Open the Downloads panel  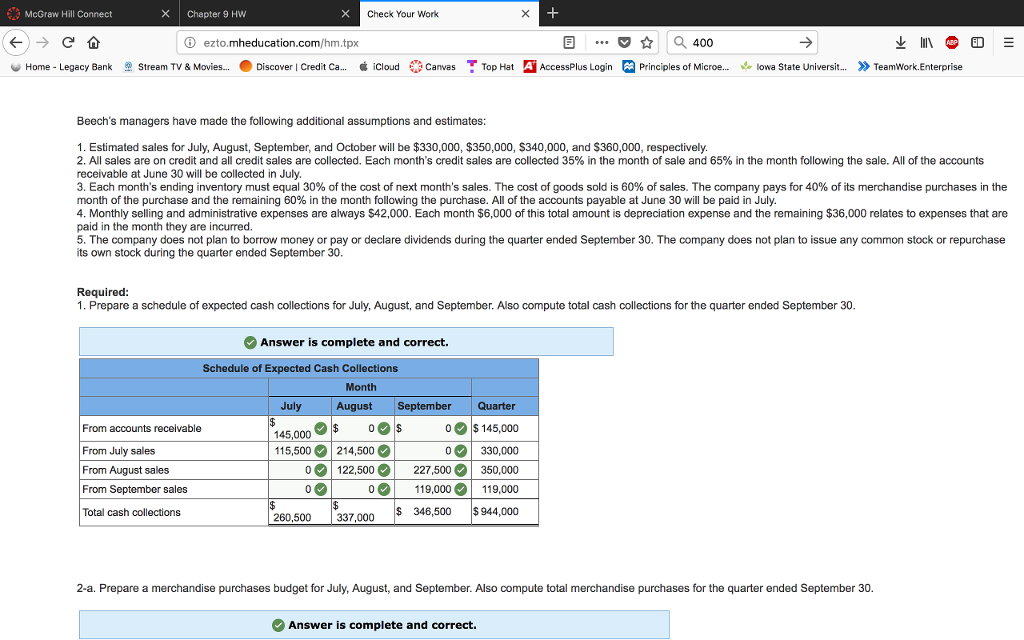click(900, 42)
